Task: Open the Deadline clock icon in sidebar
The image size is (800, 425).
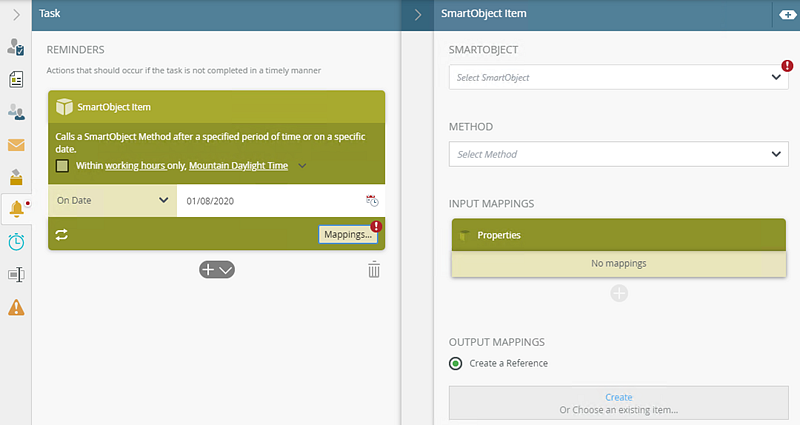Action: coord(16,241)
